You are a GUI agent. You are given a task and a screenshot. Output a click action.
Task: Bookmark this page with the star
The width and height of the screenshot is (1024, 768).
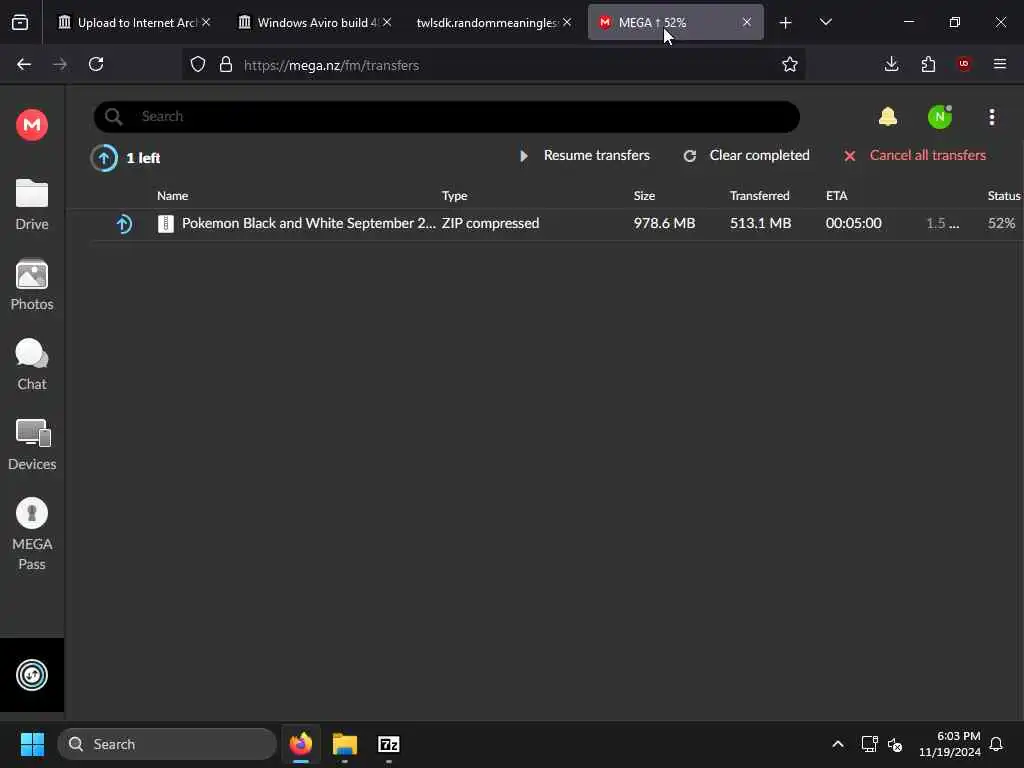point(790,64)
